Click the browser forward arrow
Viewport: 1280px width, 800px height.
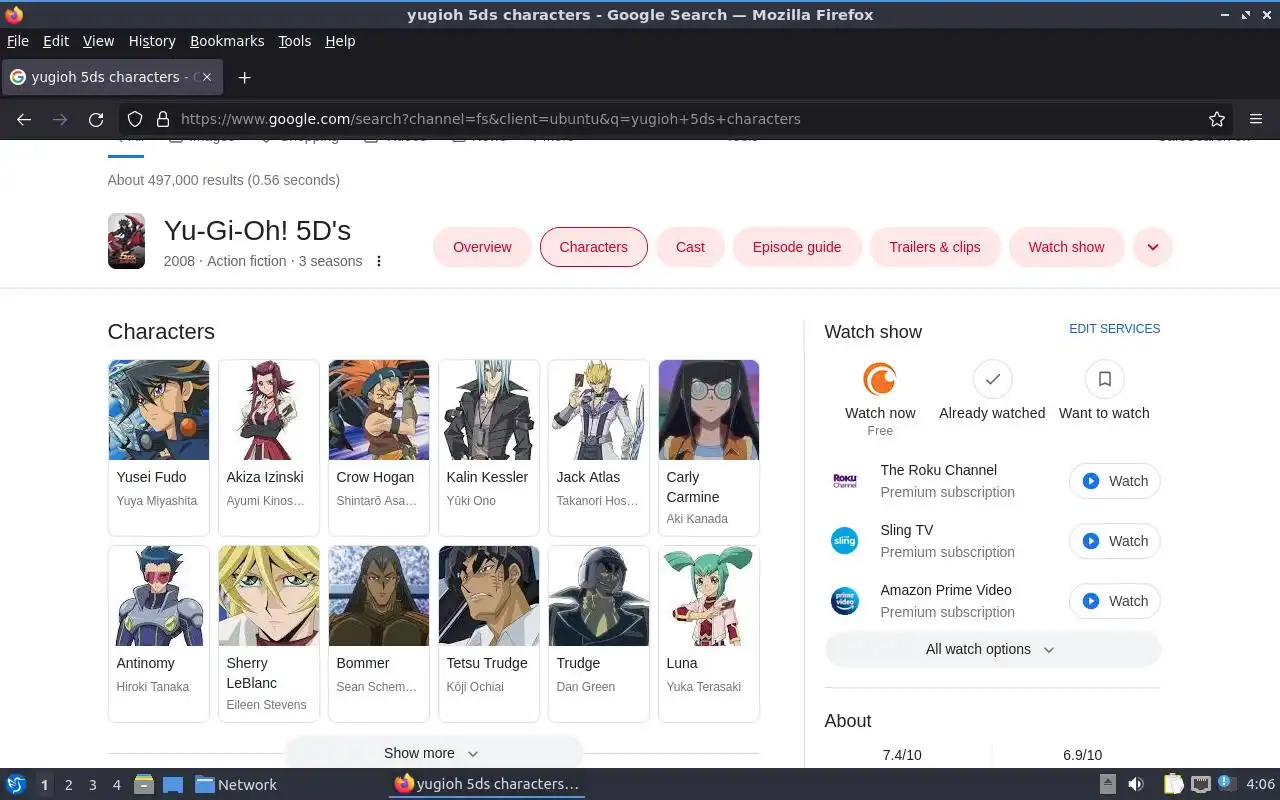[x=60, y=119]
